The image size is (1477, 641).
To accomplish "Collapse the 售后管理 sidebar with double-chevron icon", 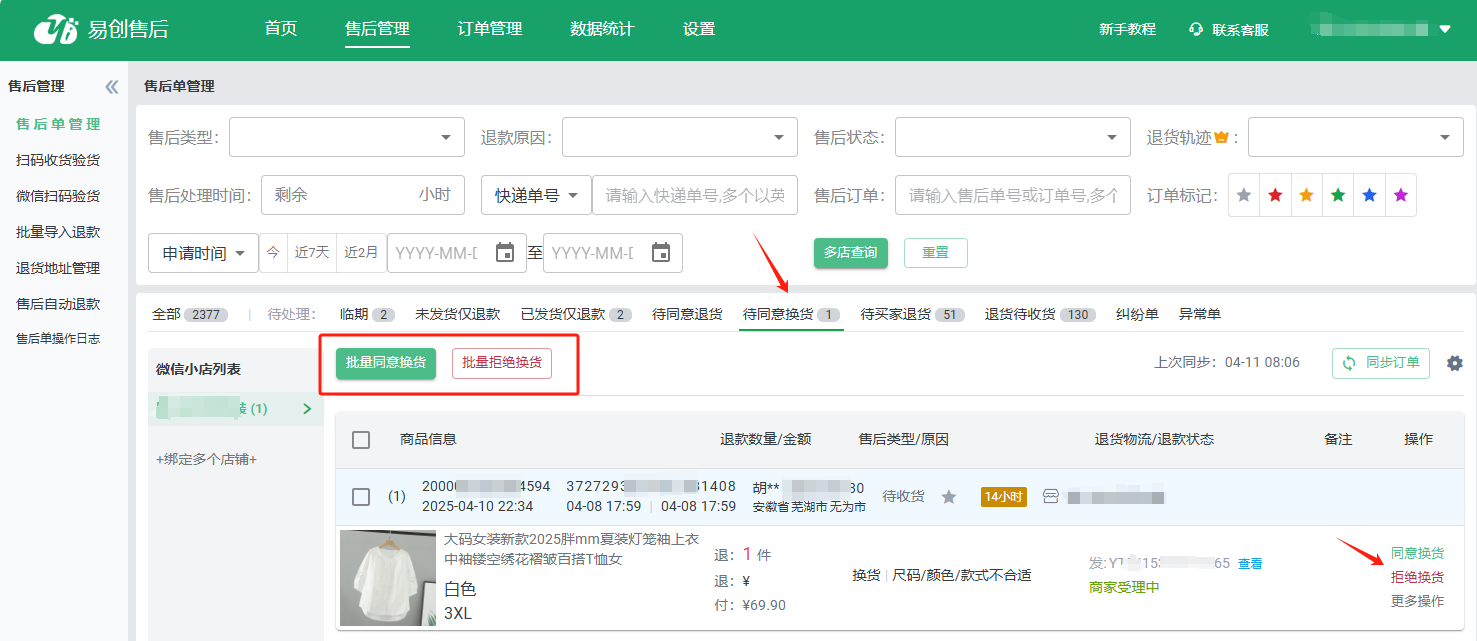I will [x=111, y=87].
